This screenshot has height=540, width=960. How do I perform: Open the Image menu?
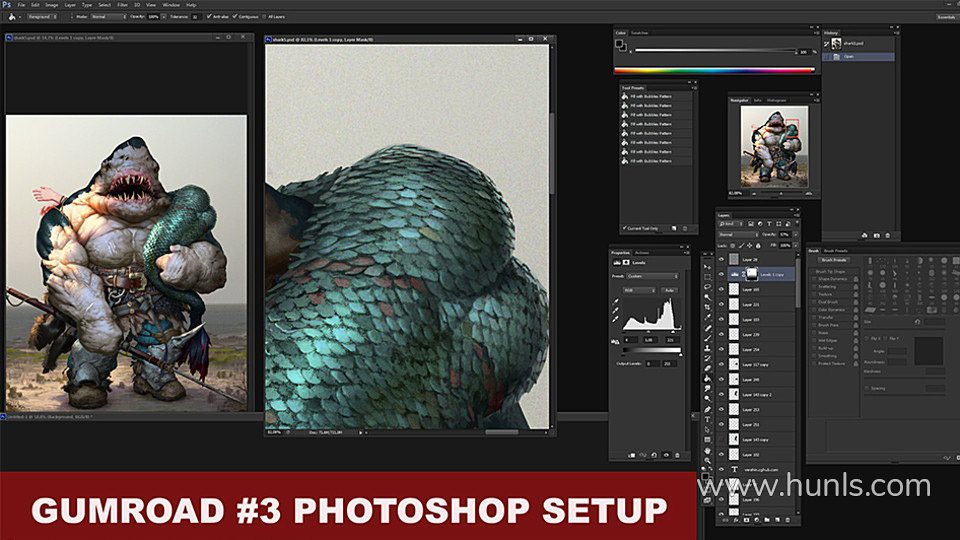click(x=51, y=5)
